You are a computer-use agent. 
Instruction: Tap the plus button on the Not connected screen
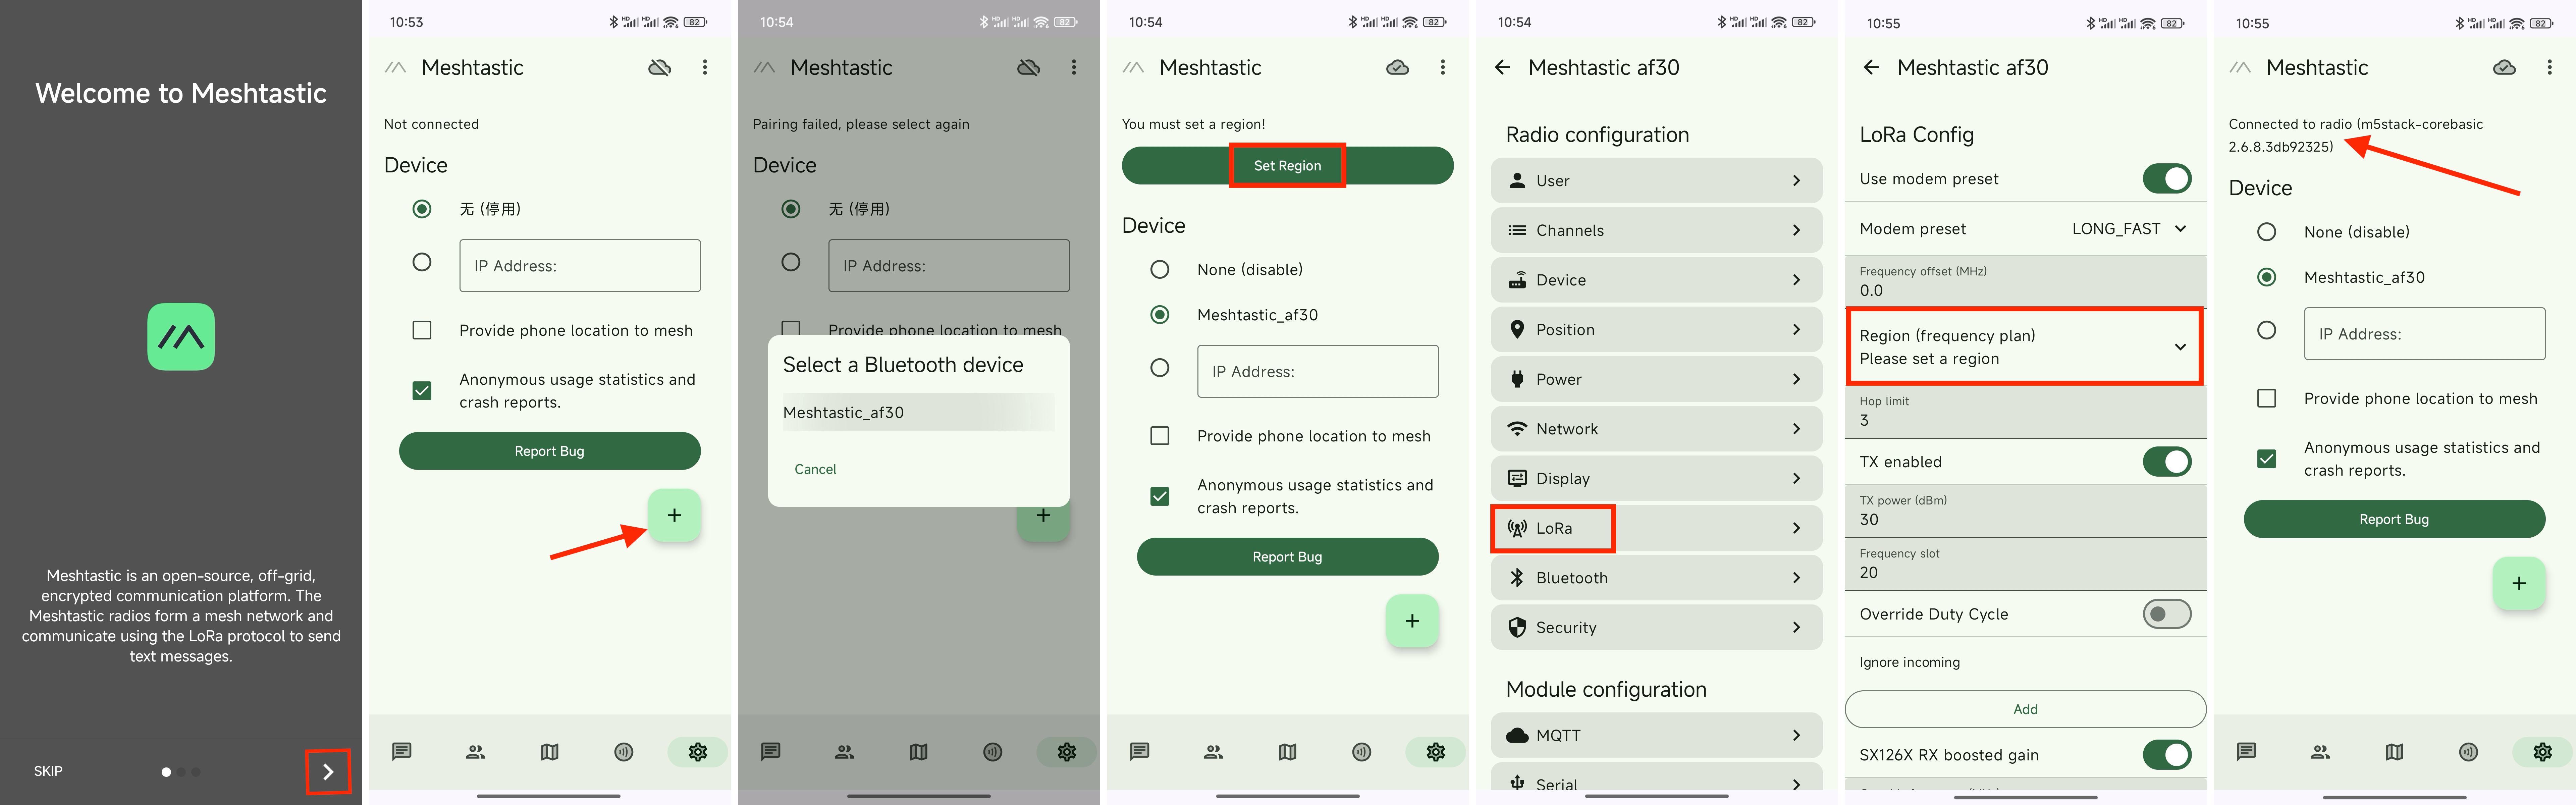[x=674, y=515]
